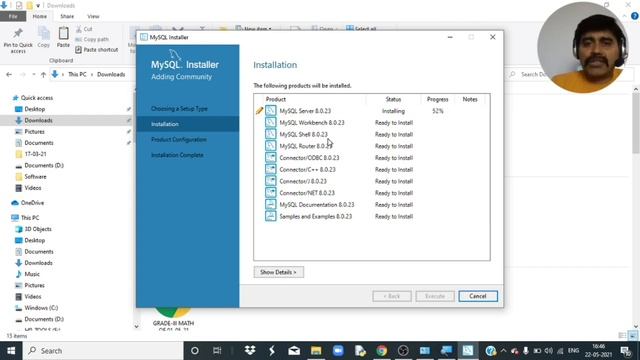Click the MySQL Shell 8.0.23 product icon
This screenshot has width=640, height=360.
pos(271,134)
